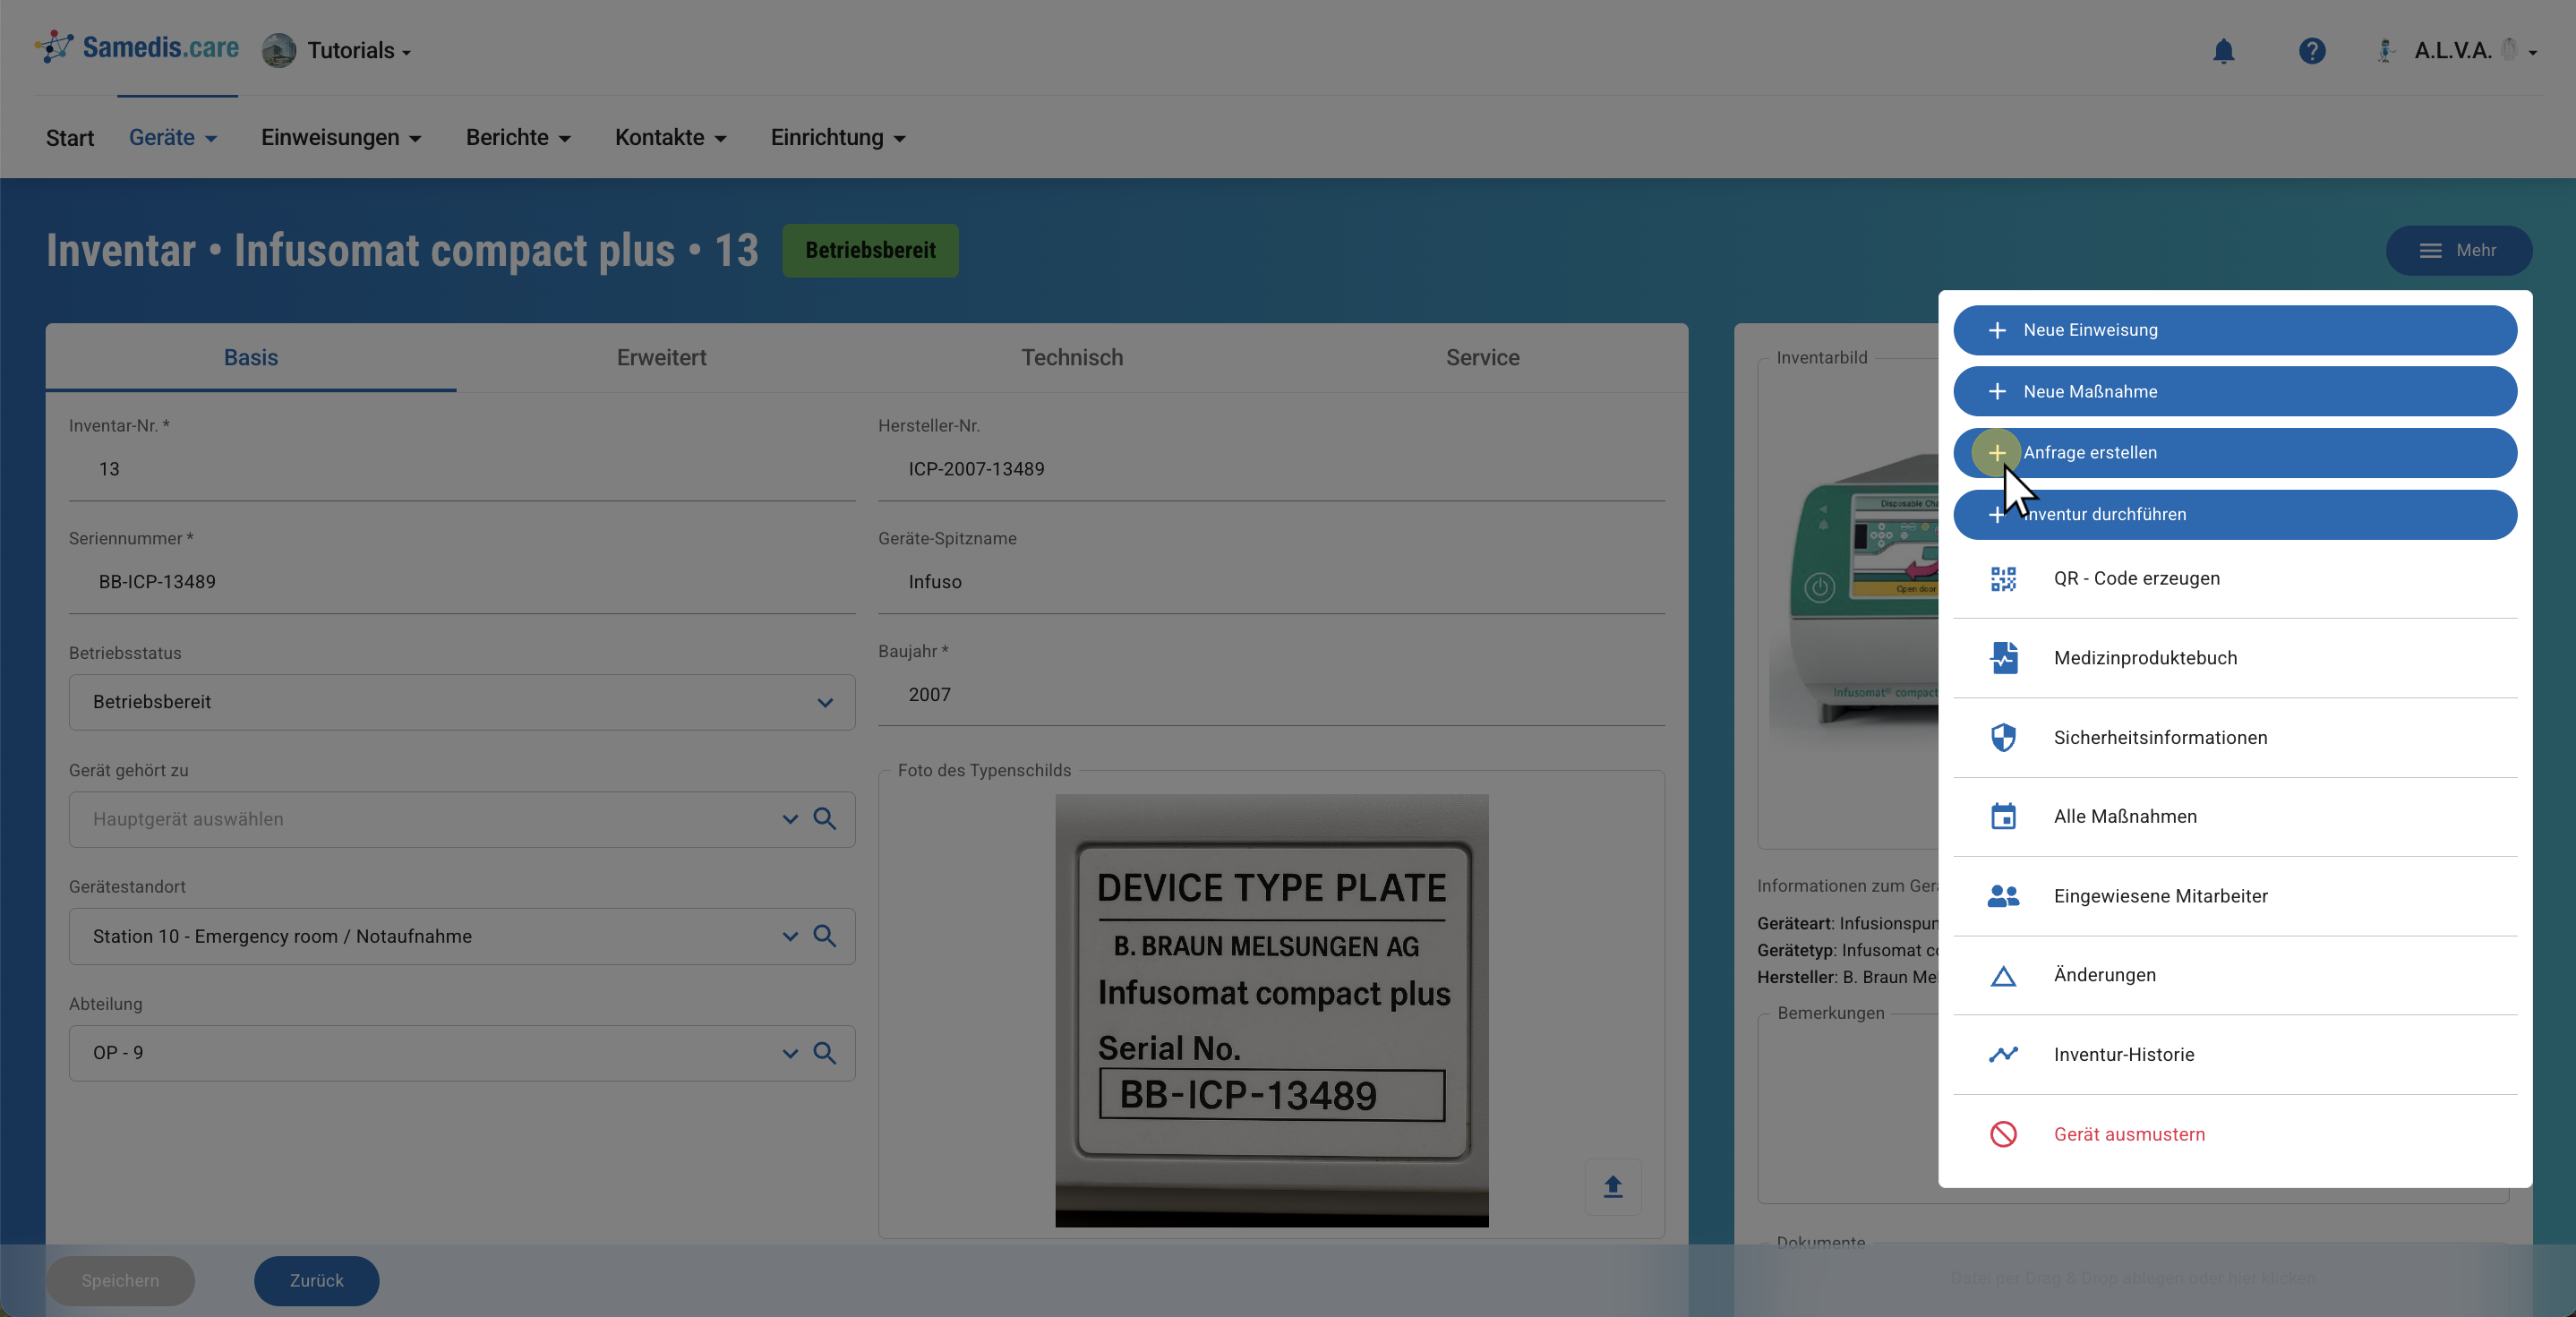This screenshot has height=1317, width=2576.
Task: Open Alle Maßnahmen calendar icon
Action: pos(2002,817)
